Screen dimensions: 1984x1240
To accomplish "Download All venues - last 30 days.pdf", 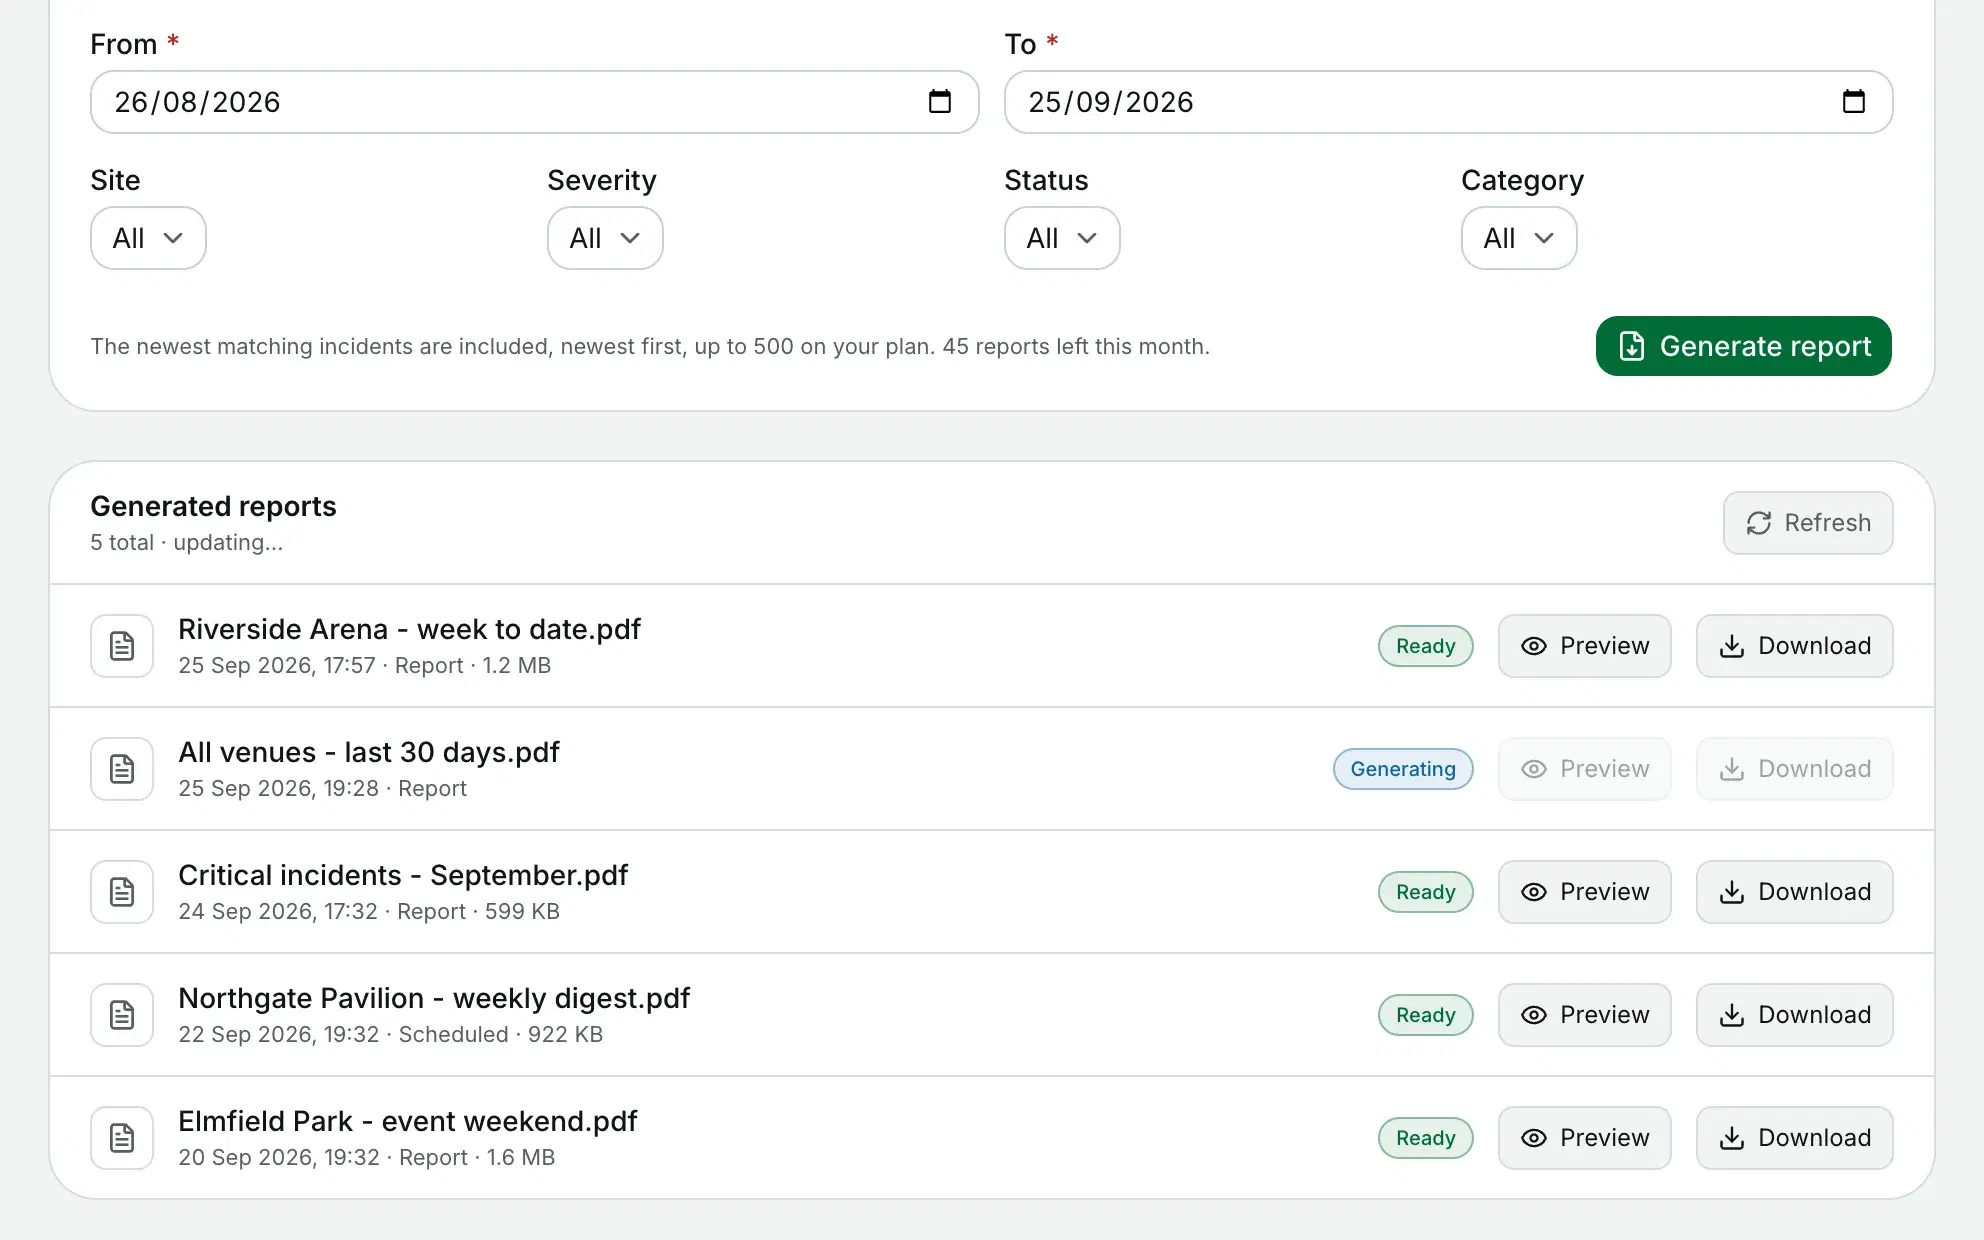I will tap(1795, 769).
